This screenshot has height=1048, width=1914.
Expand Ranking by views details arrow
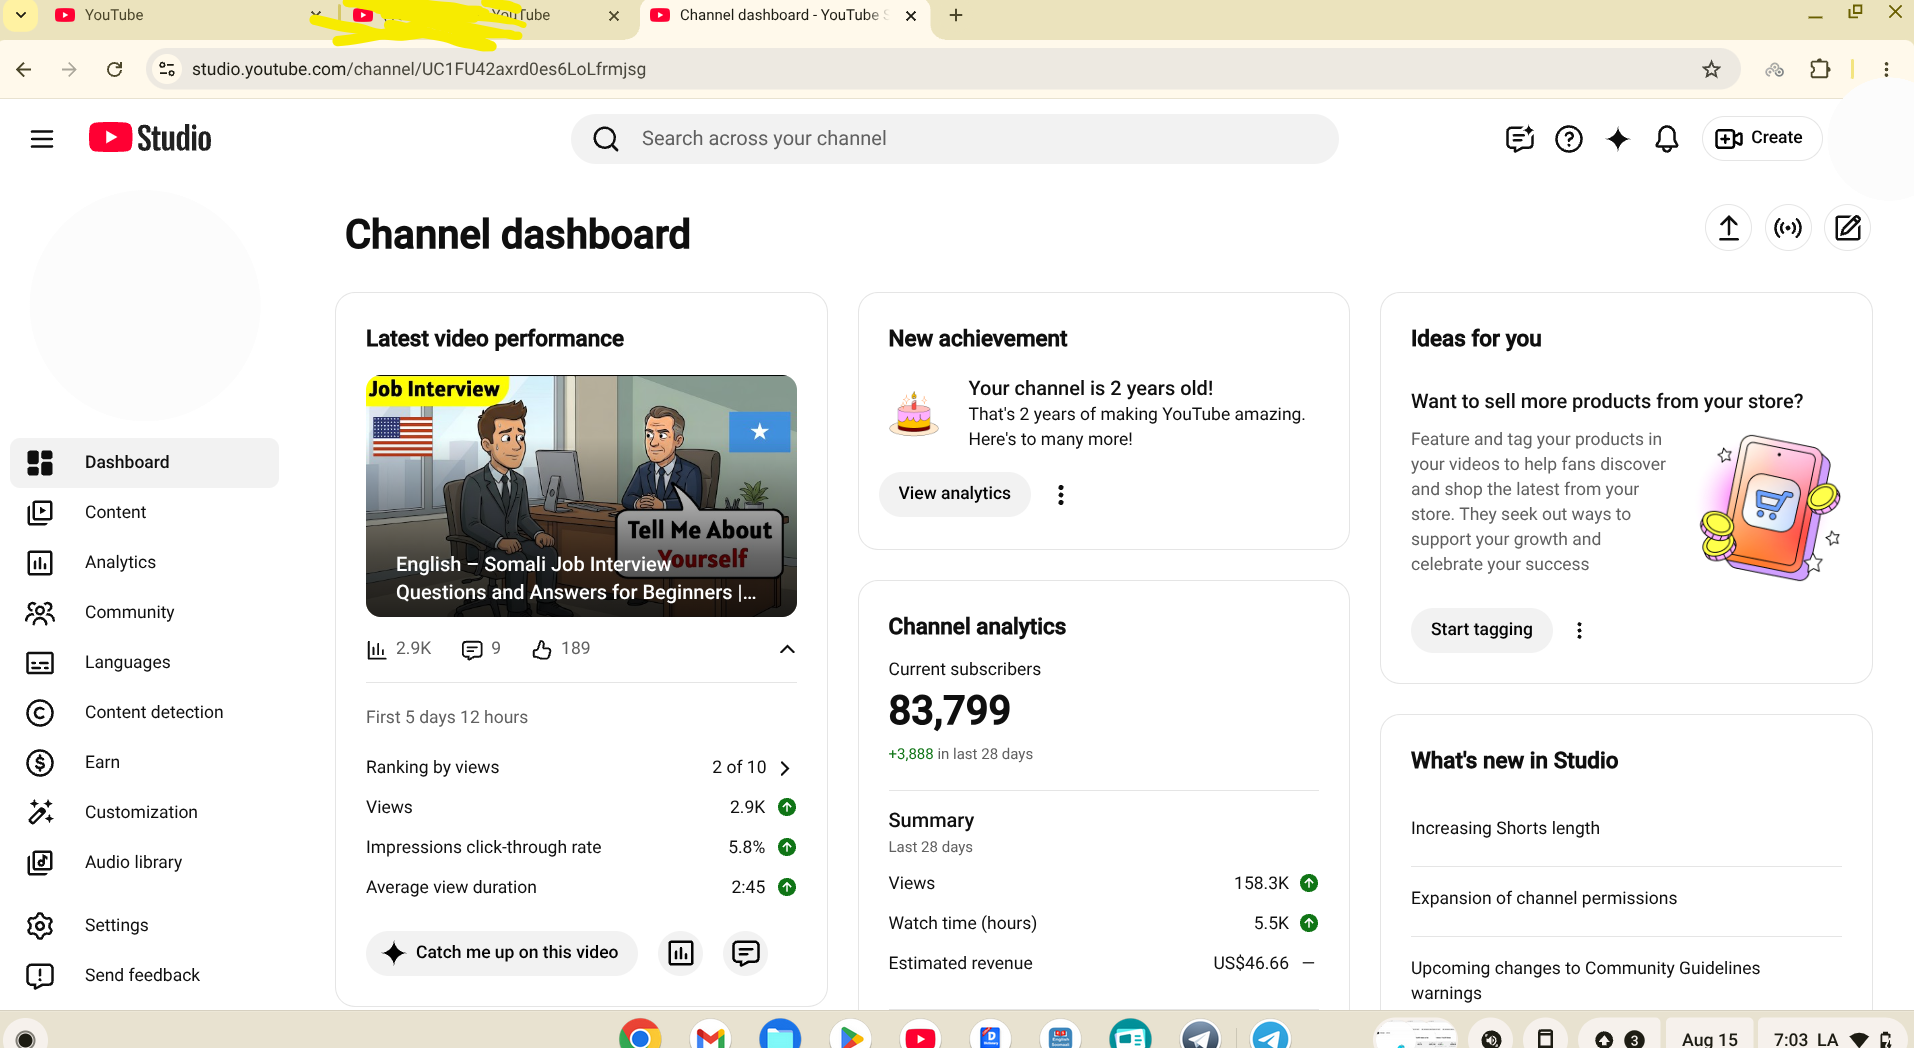point(785,768)
